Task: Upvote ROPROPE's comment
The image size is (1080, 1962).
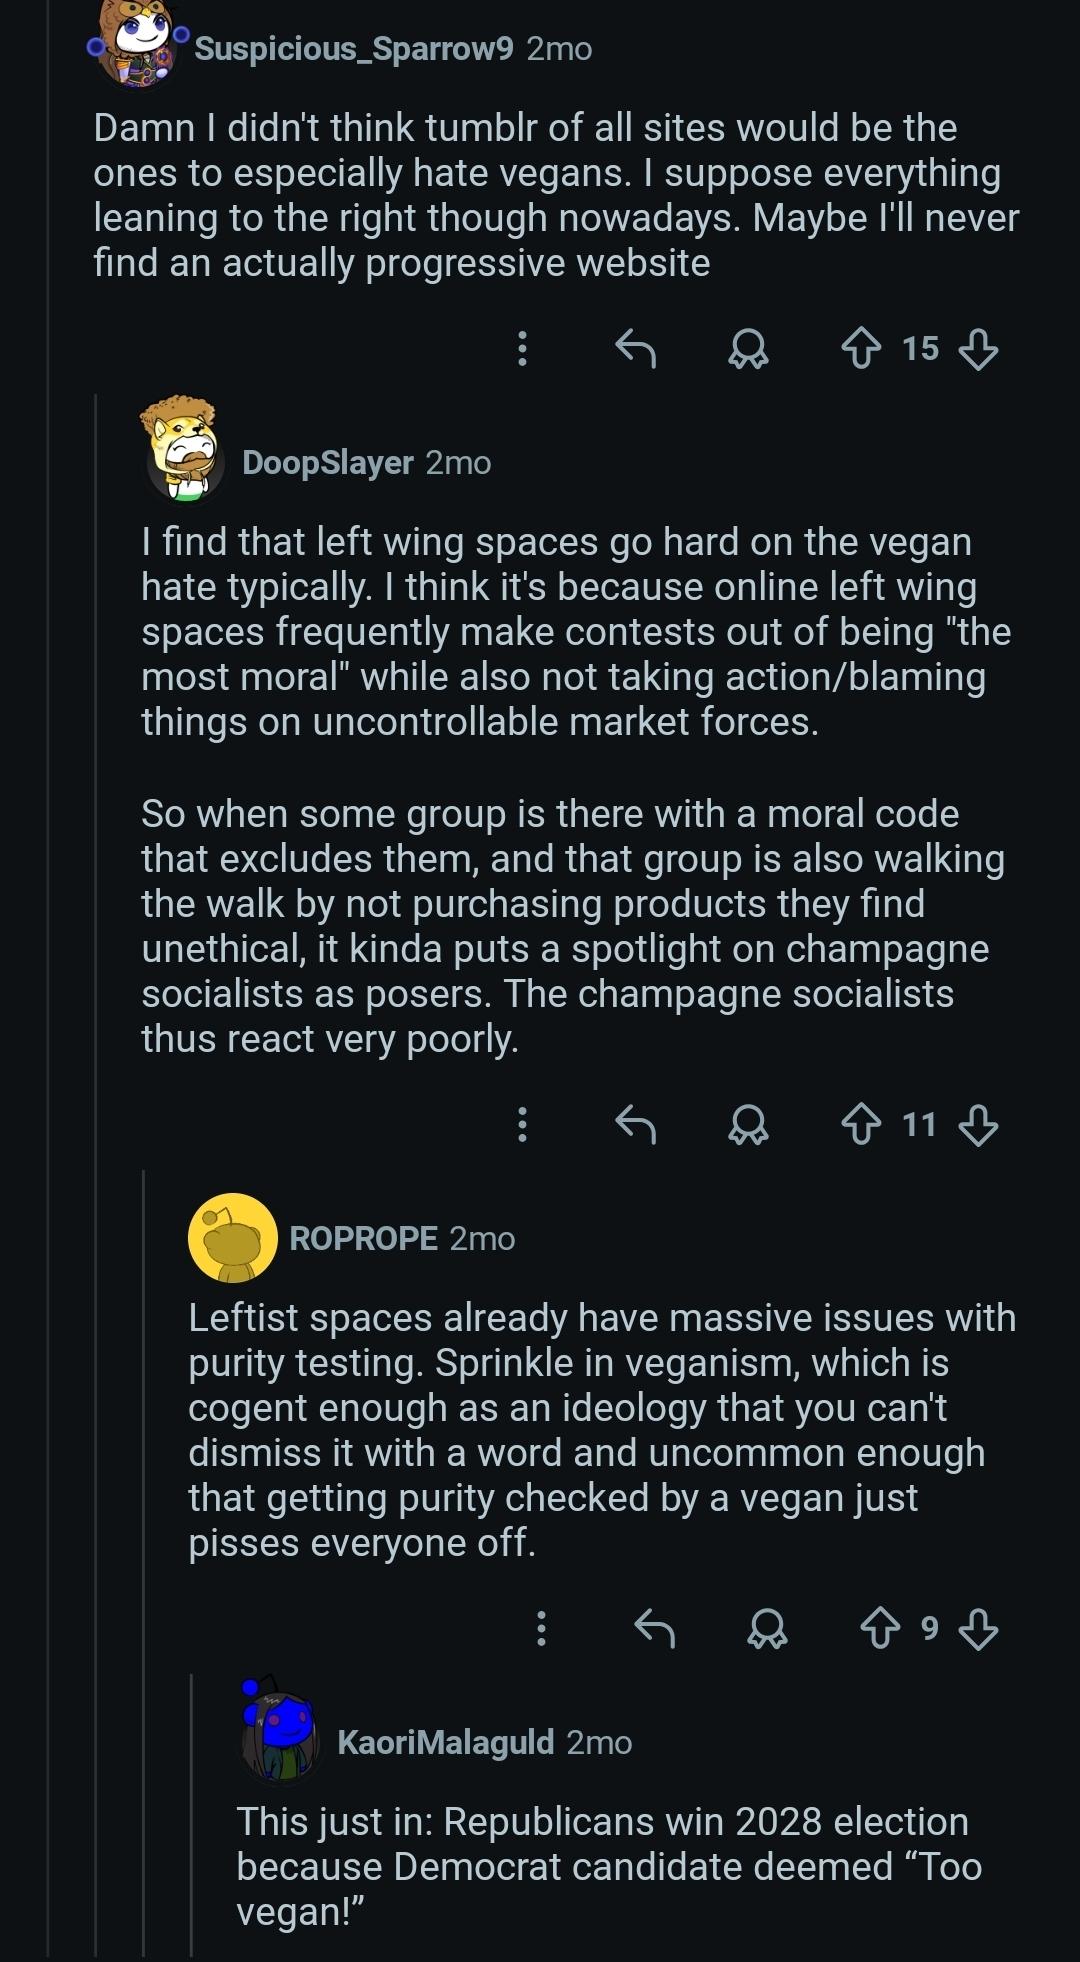Action: click(880, 1629)
